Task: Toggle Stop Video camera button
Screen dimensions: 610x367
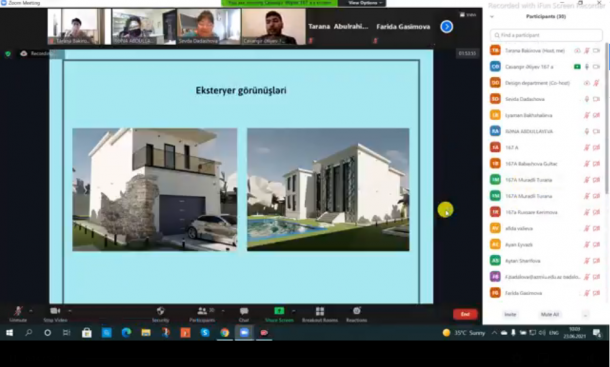Action: [55, 311]
